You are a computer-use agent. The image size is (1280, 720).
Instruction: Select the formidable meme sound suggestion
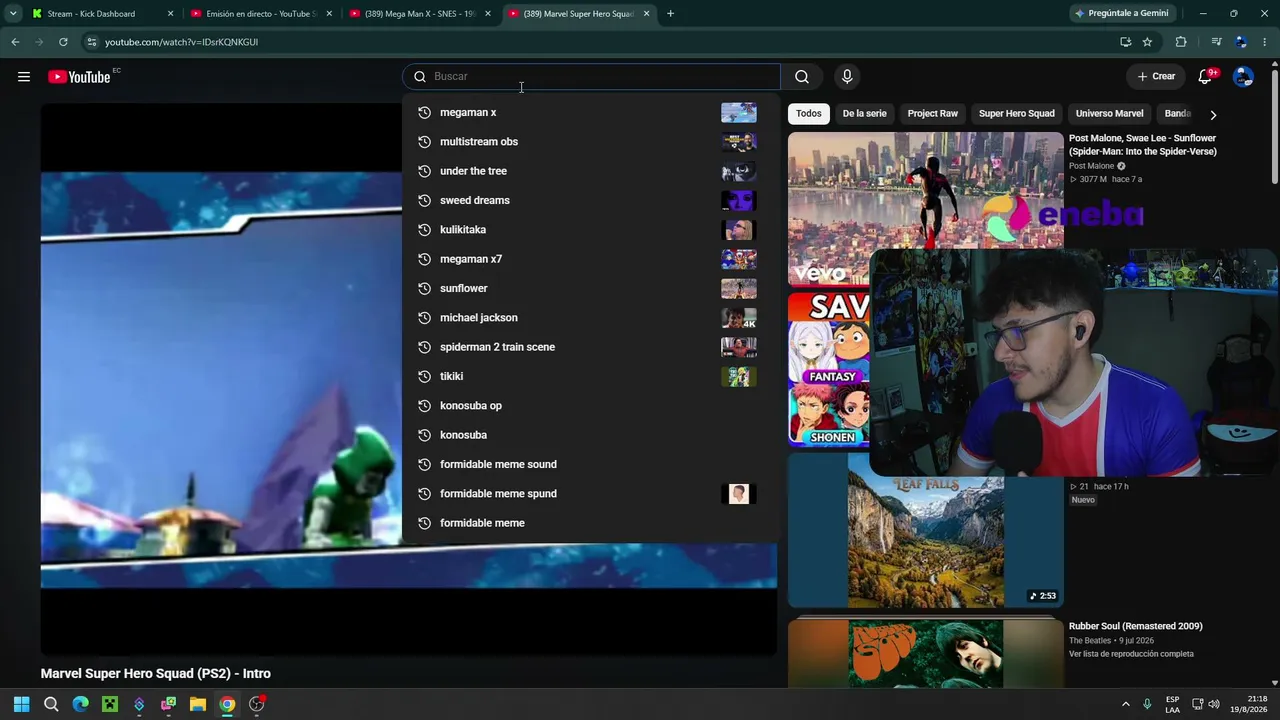[590, 465]
